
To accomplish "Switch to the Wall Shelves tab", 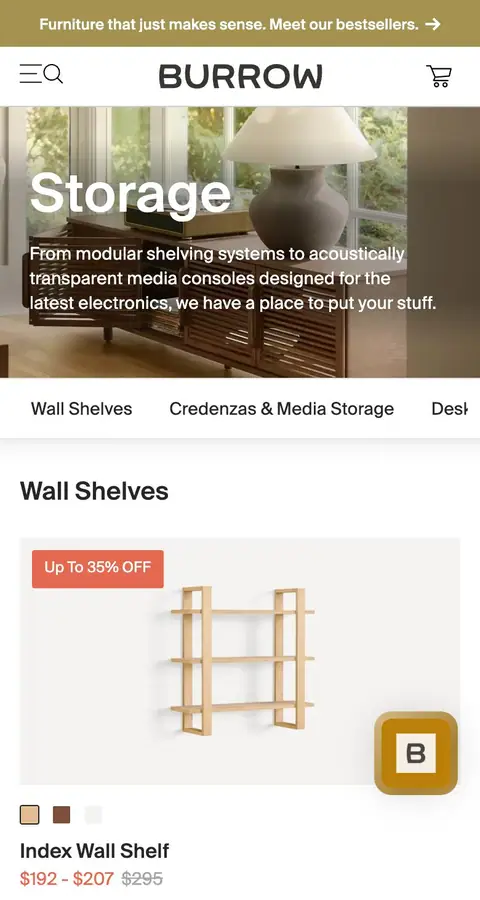I will click(x=82, y=409).
